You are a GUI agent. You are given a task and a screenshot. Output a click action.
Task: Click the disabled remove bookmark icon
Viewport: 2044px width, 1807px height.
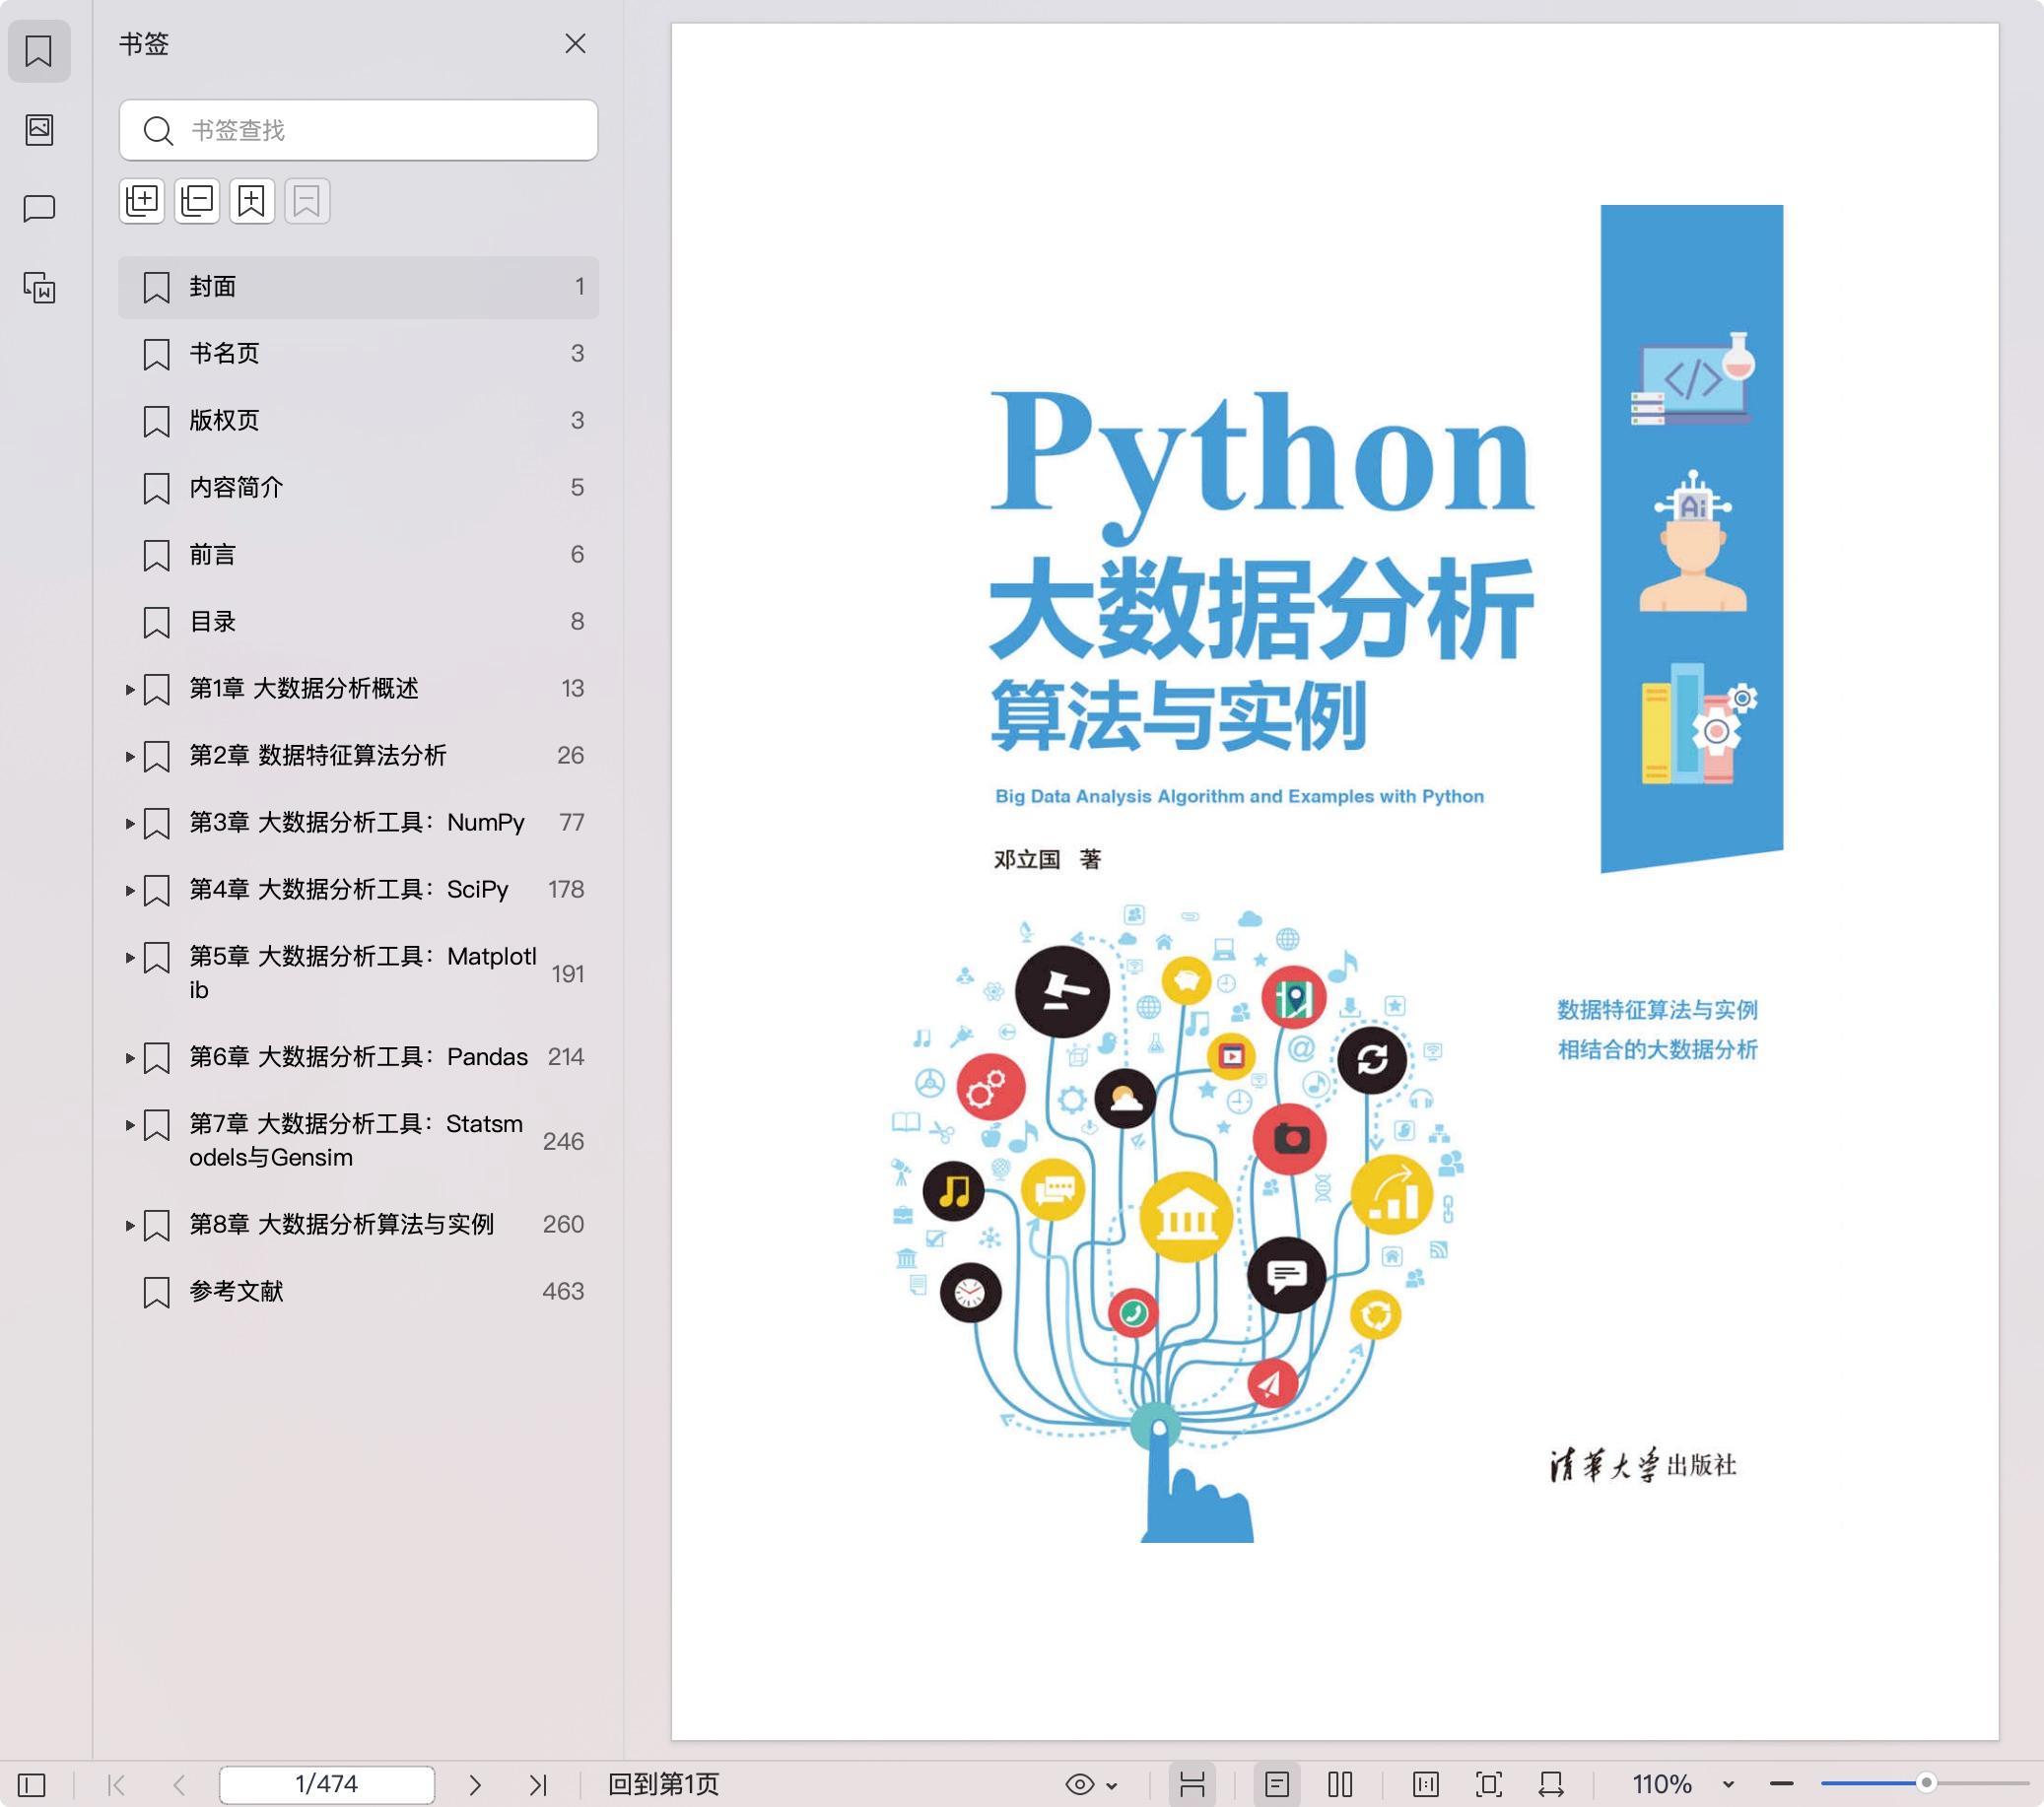(307, 201)
